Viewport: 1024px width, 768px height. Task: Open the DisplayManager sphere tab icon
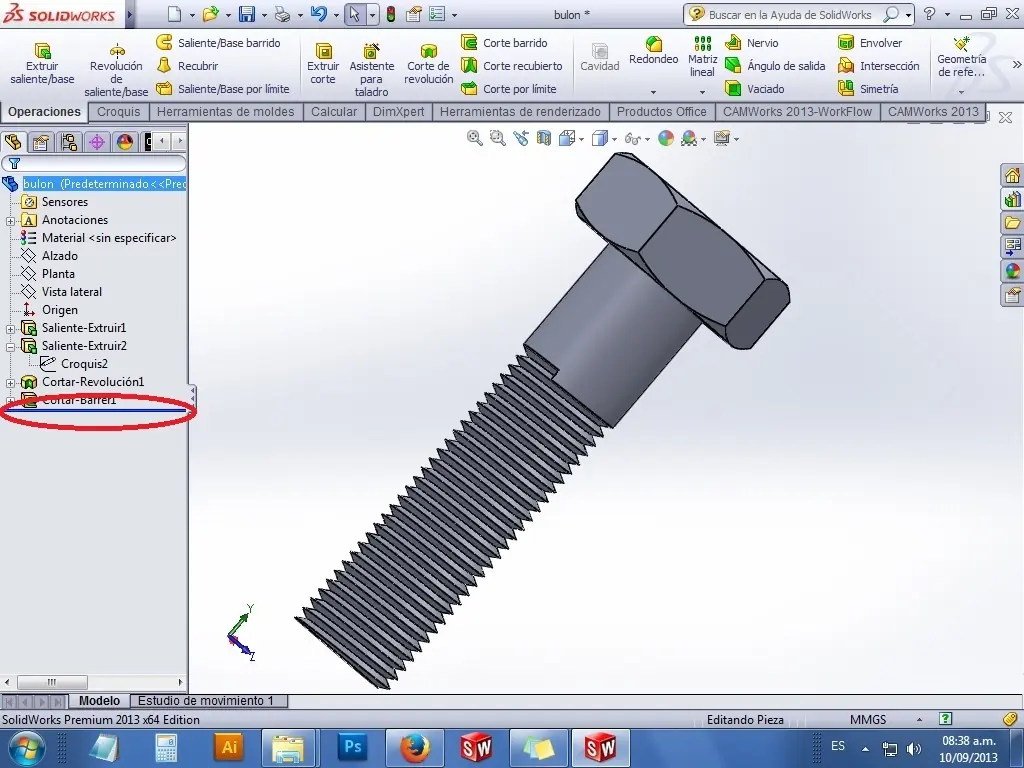(x=125, y=142)
